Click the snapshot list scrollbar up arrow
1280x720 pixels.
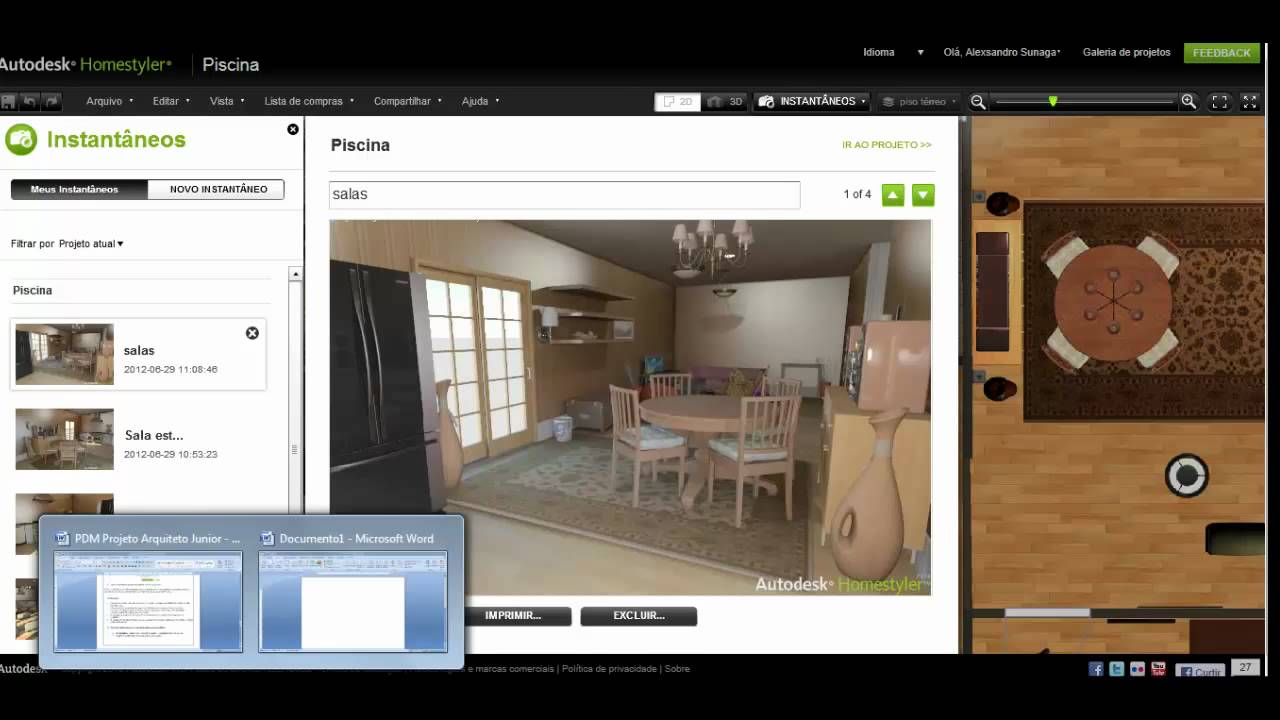(x=295, y=274)
